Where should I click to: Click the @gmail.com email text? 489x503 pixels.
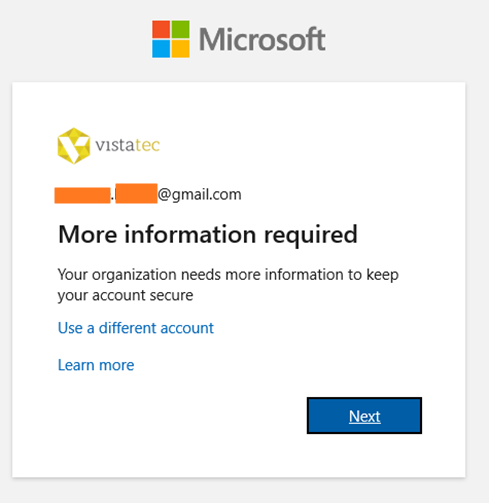point(200,194)
